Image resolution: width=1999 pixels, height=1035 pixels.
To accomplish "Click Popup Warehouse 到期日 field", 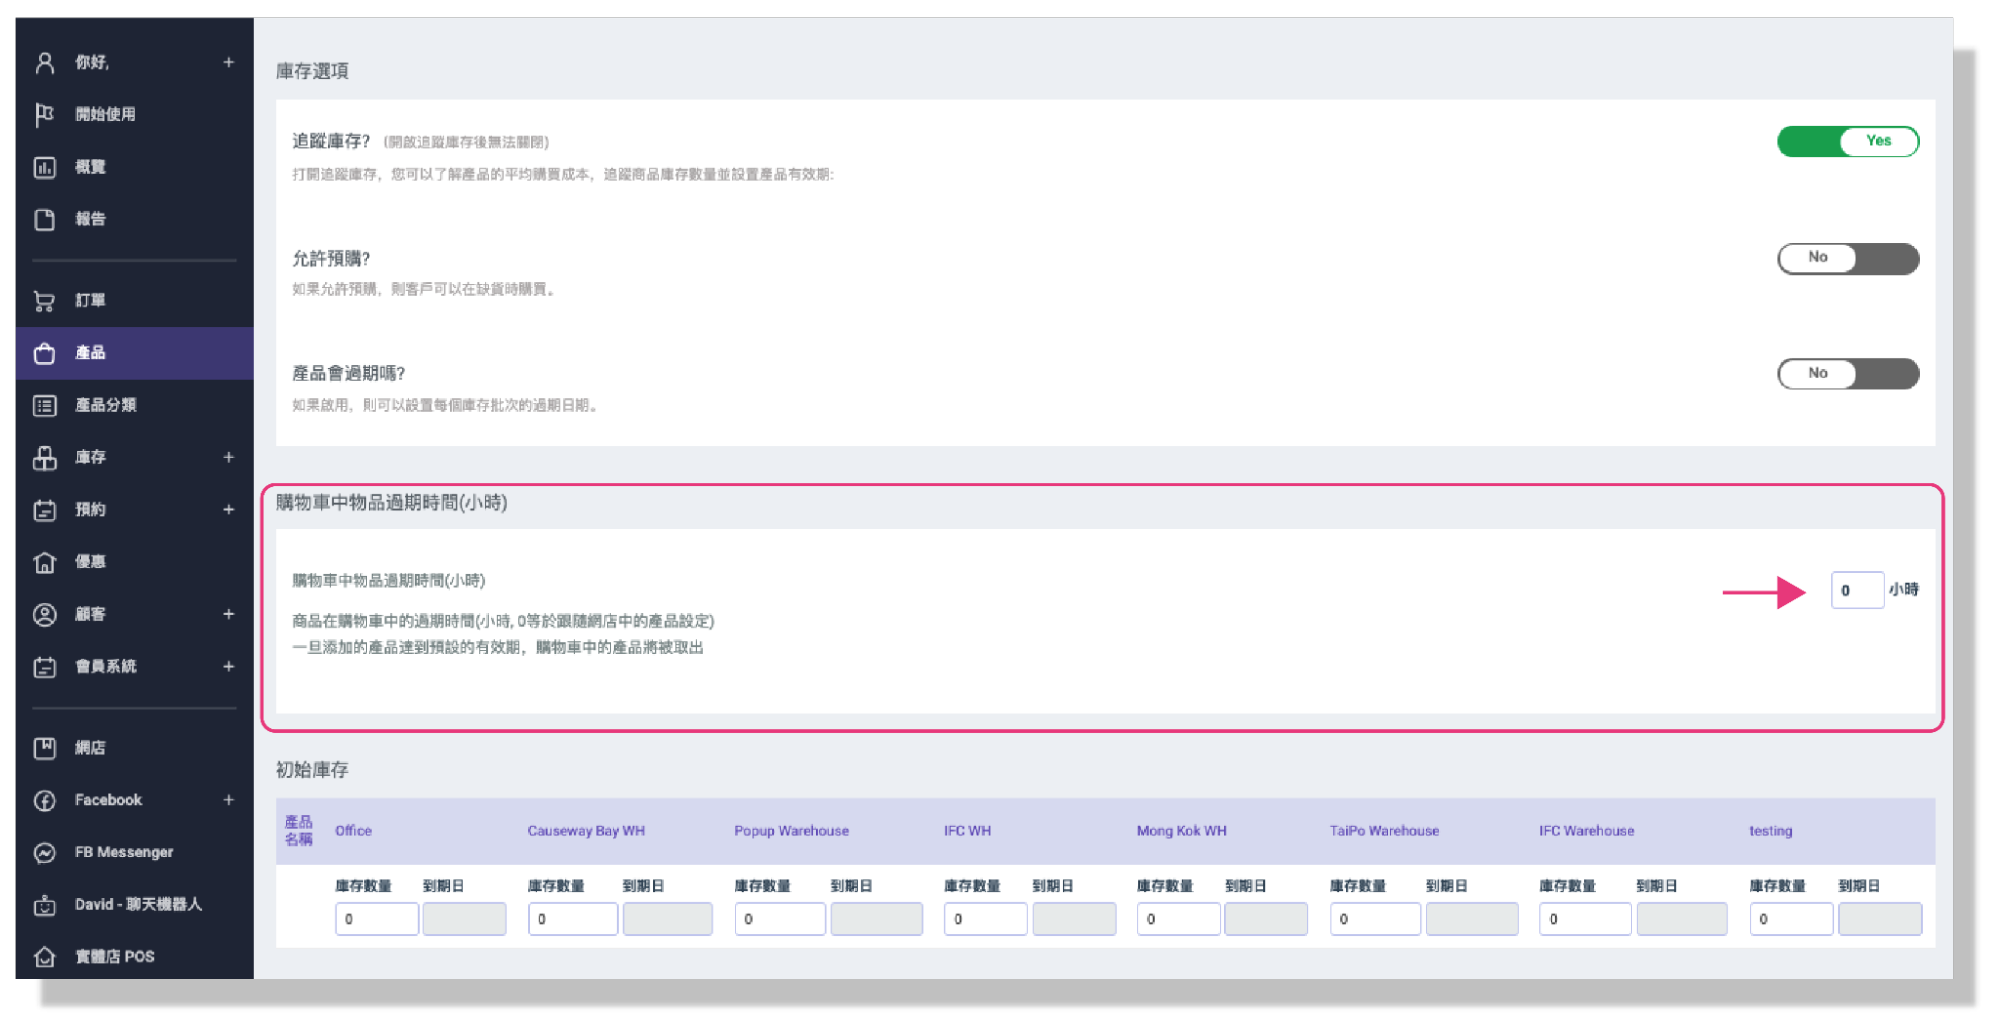I will coord(876,919).
